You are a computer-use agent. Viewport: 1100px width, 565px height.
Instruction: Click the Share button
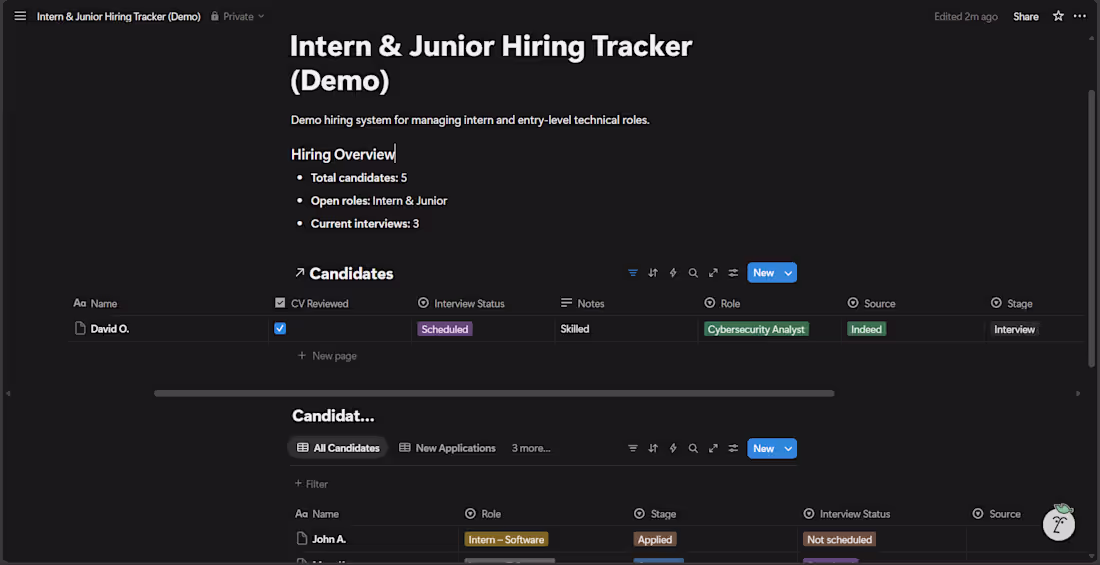coord(1025,16)
